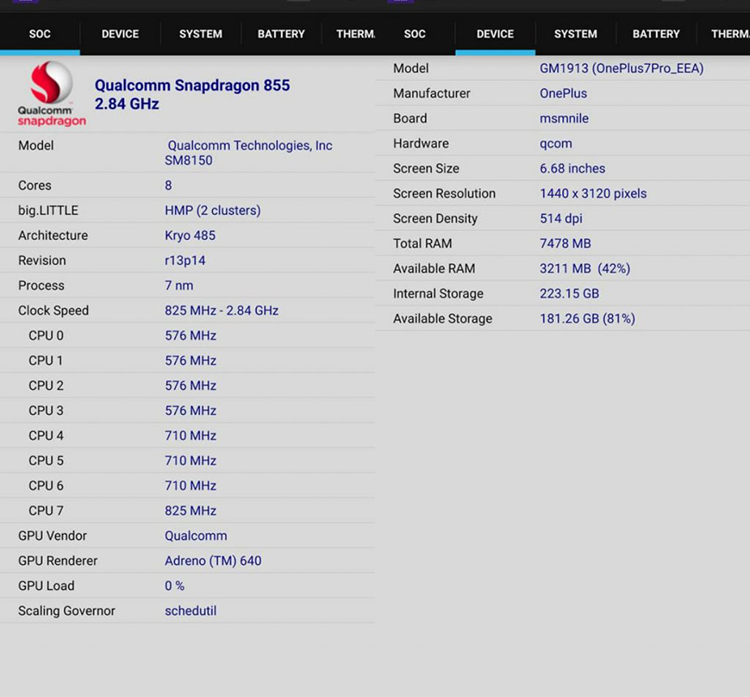
Task: Click the 'Scaling Governor' label
Action: [66, 611]
